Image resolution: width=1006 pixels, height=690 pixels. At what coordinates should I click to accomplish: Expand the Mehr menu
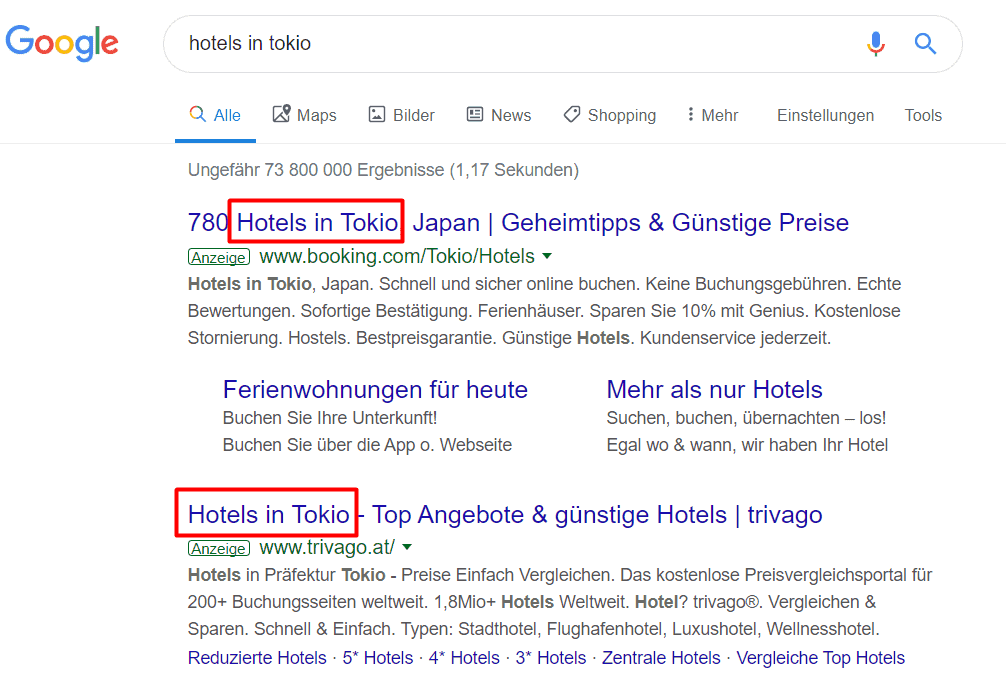point(712,115)
